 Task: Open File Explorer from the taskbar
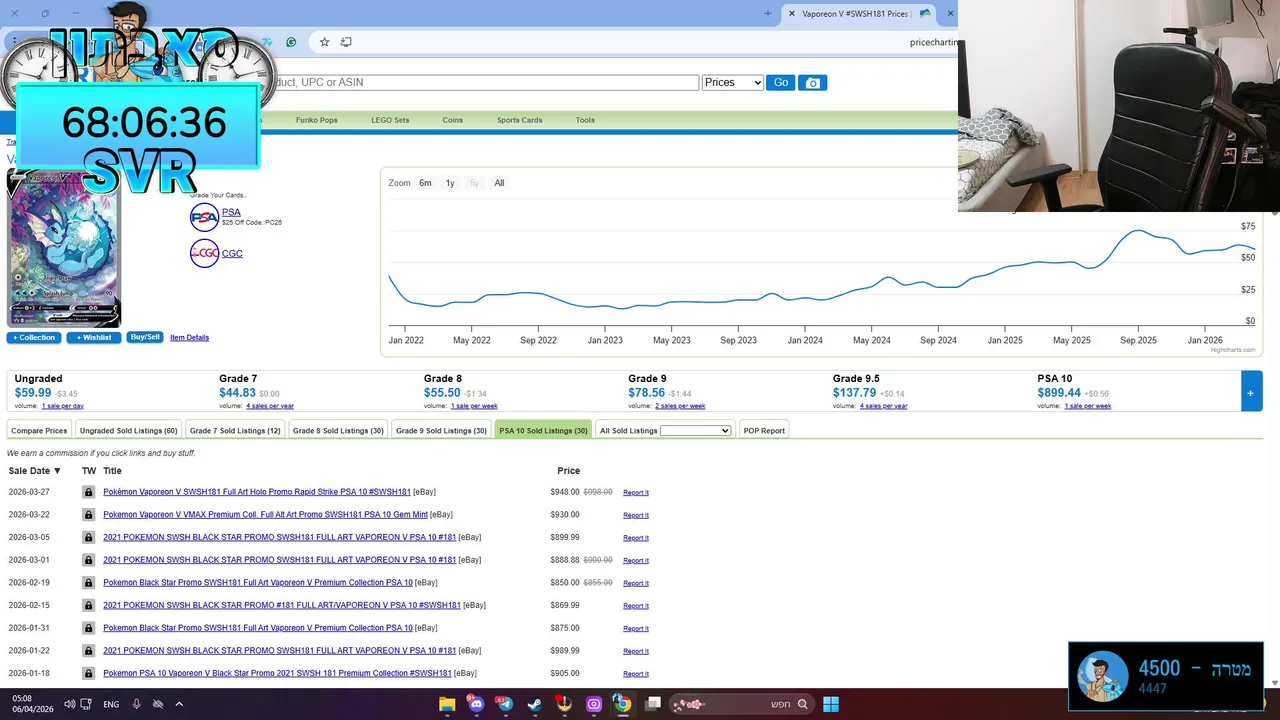pos(447,704)
